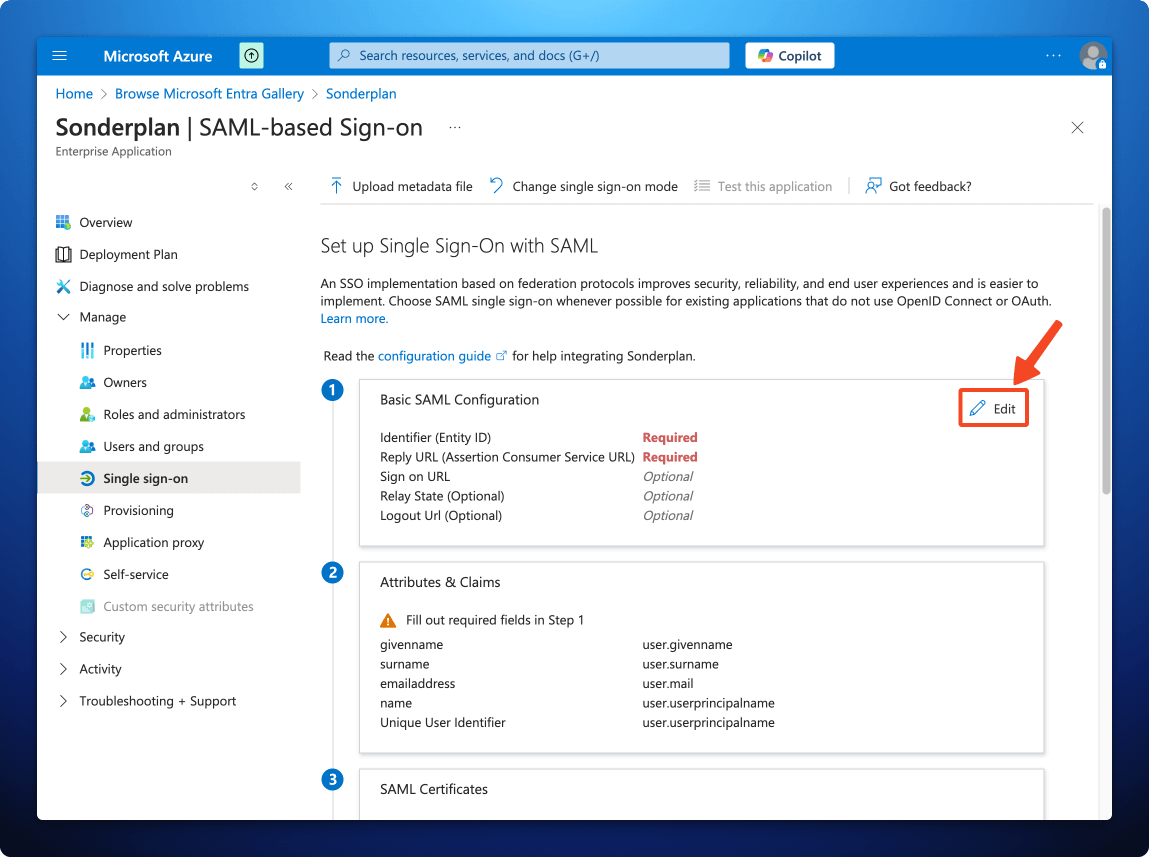Select the Diagnose and solve problems wrench icon
1149x857 pixels.
click(63, 286)
